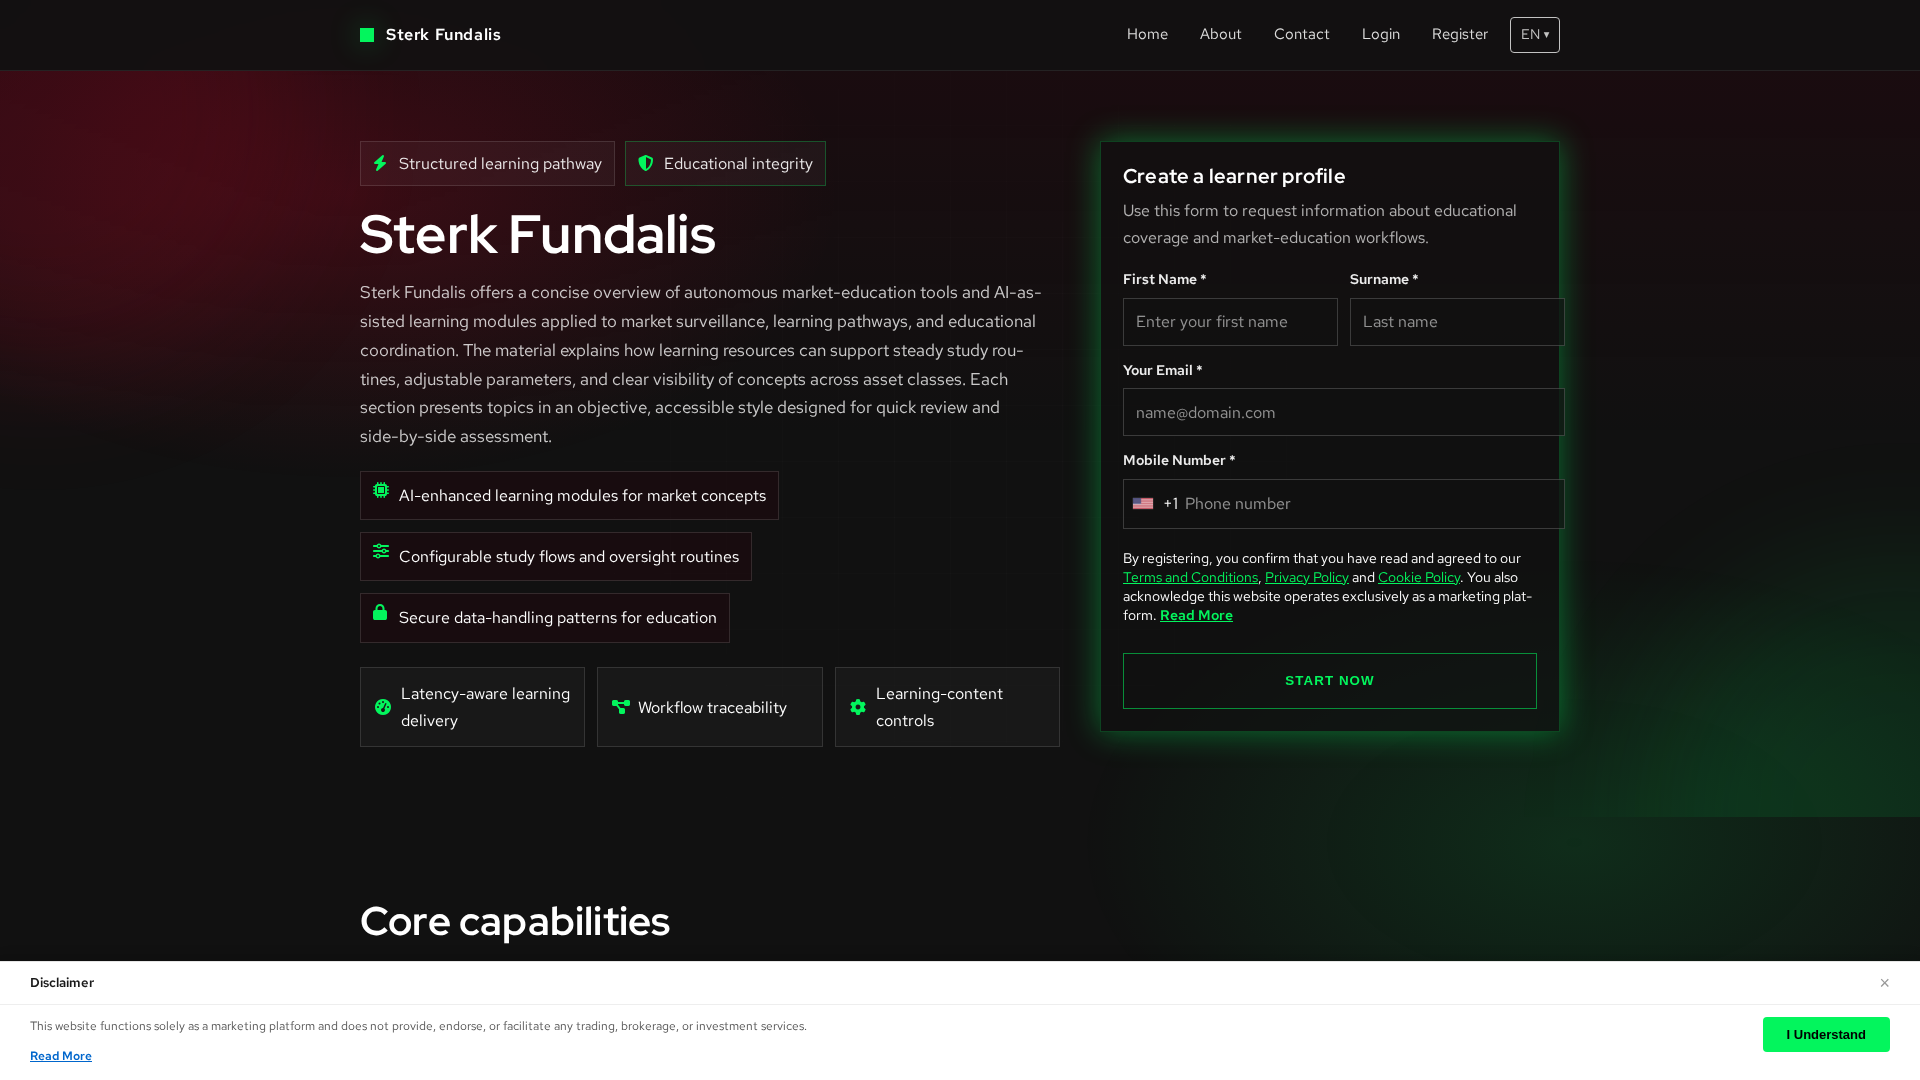Click the Create a learner profile heading
Image resolution: width=1920 pixels, height=1080 pixels.
(x=1234, y=176)
